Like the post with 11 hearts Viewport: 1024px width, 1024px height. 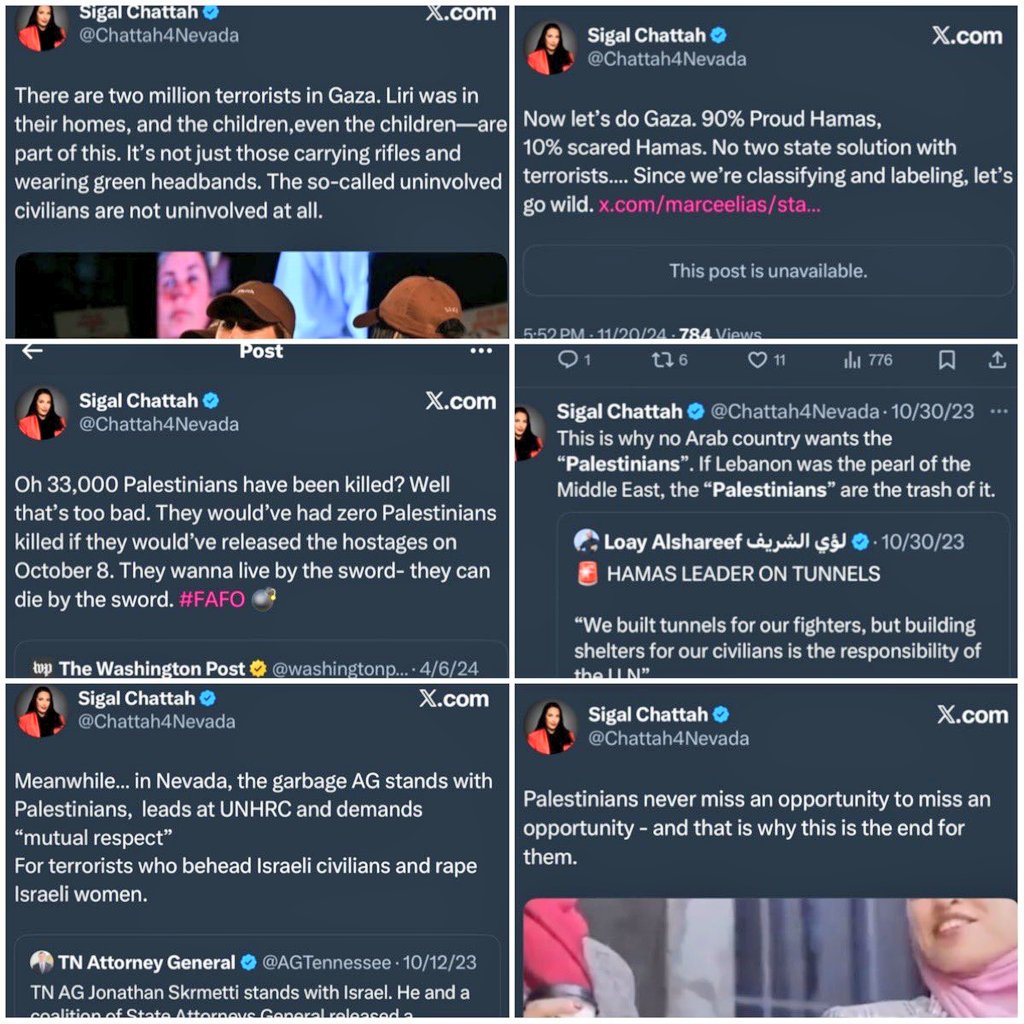[x=757, y=359]
